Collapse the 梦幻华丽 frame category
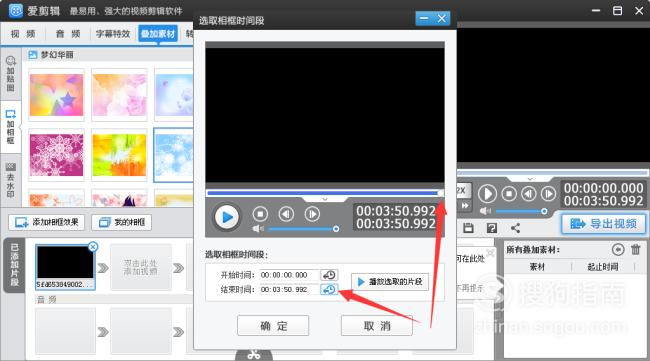650x361 pixels. pos(32,55)
